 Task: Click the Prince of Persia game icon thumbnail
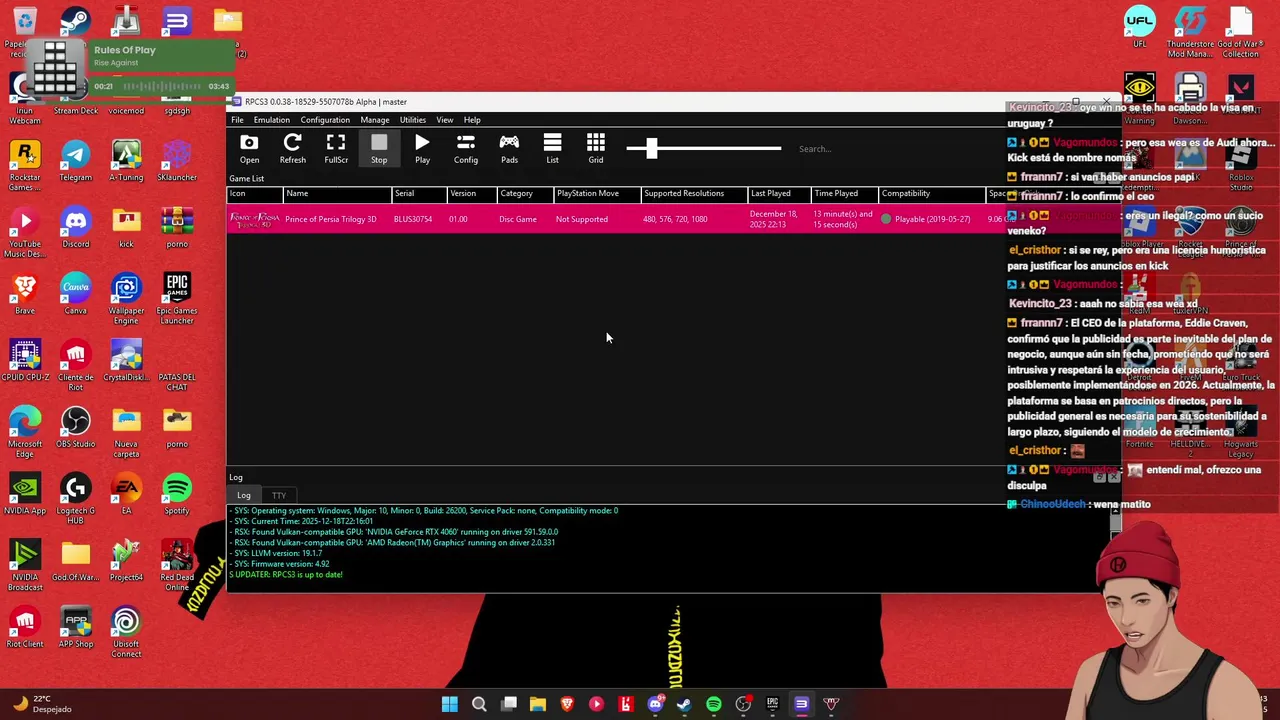click(255, 219)
